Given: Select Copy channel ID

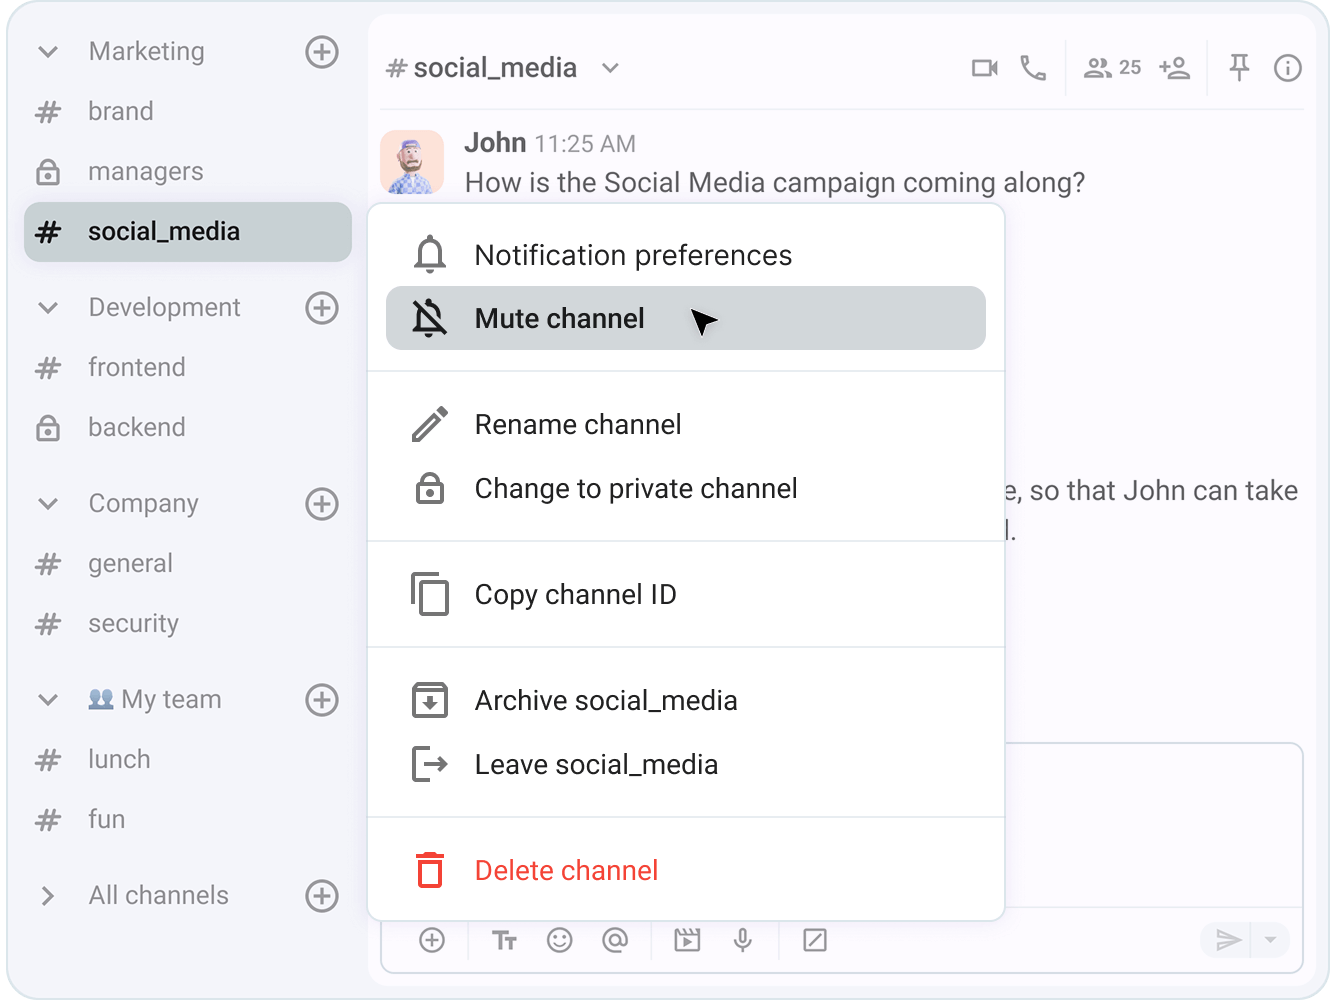Looking at the screenshot, I should coord(575,594).
